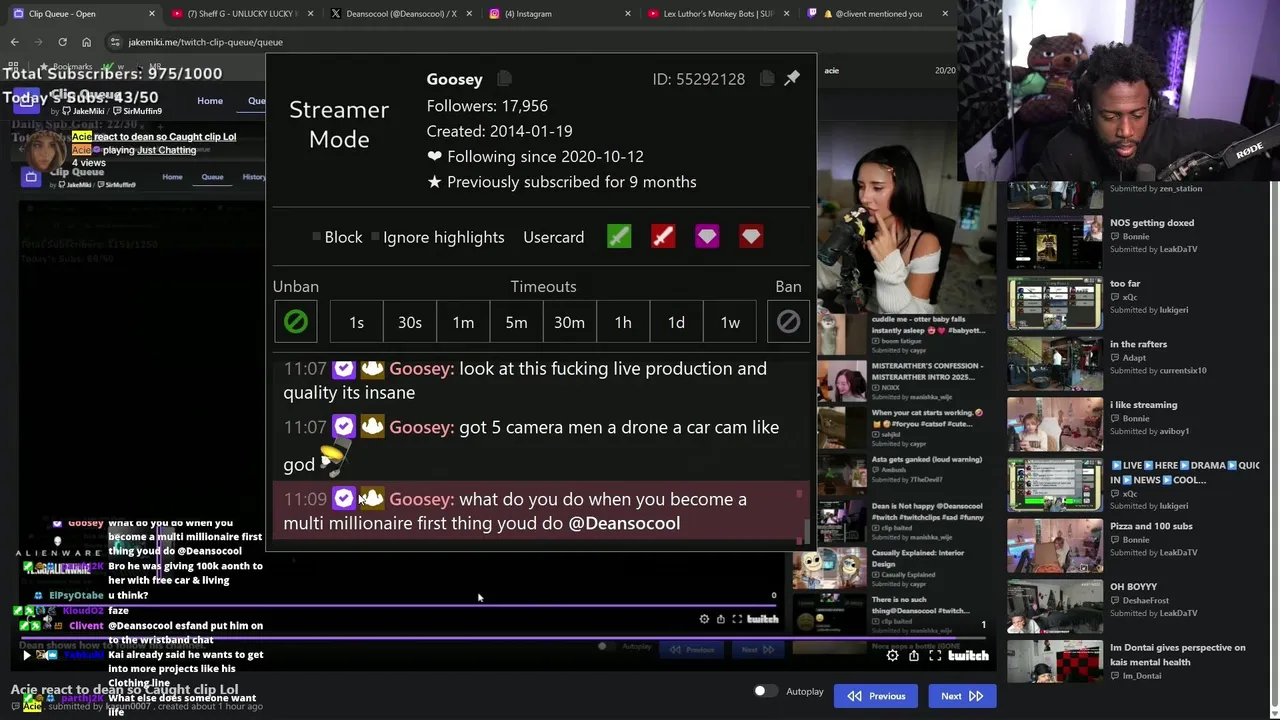Select 'NOS getting doxed' clip thumbnail
This screenshot has width=1280, height=720.
pos(1054,241)
